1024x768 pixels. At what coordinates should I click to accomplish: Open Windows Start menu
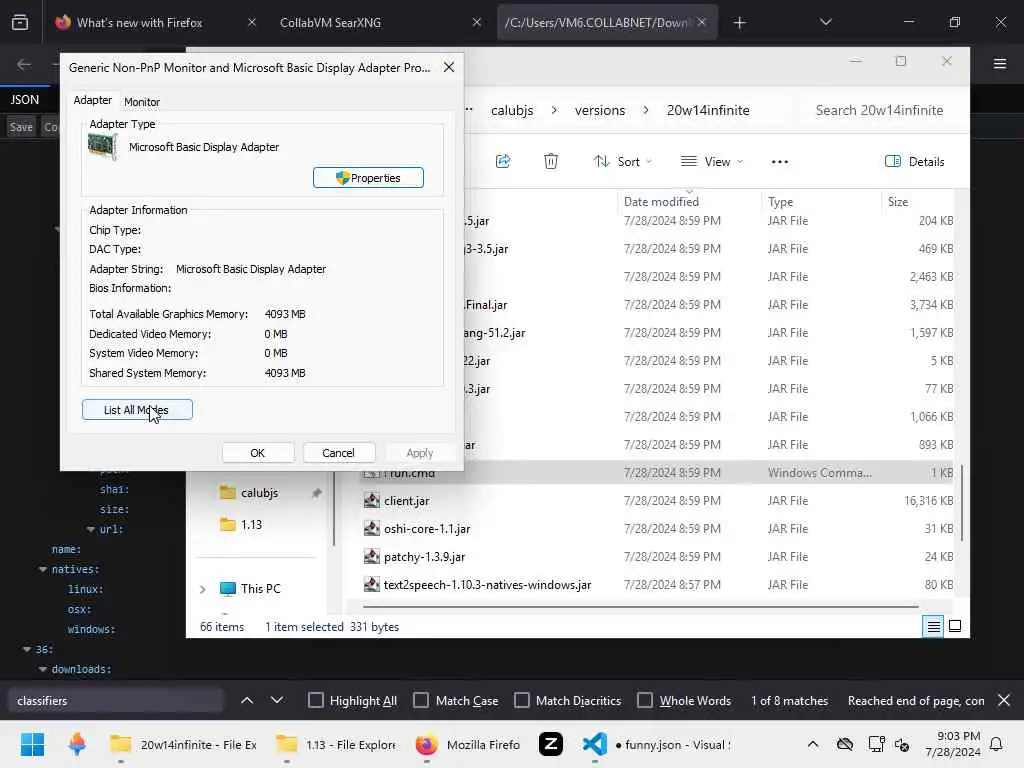(x=32, y=744)
